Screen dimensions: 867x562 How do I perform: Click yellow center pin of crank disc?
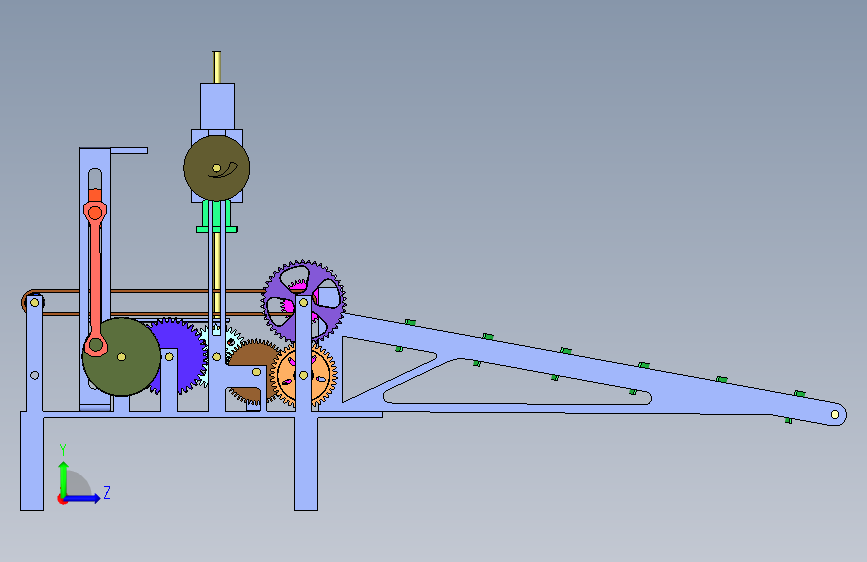pyautogui.click(x=121, y=357)
